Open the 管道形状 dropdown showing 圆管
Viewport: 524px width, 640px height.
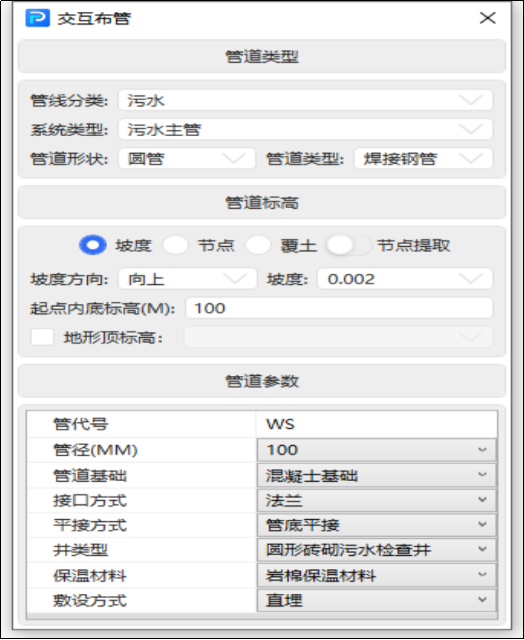tap(187, 158)
